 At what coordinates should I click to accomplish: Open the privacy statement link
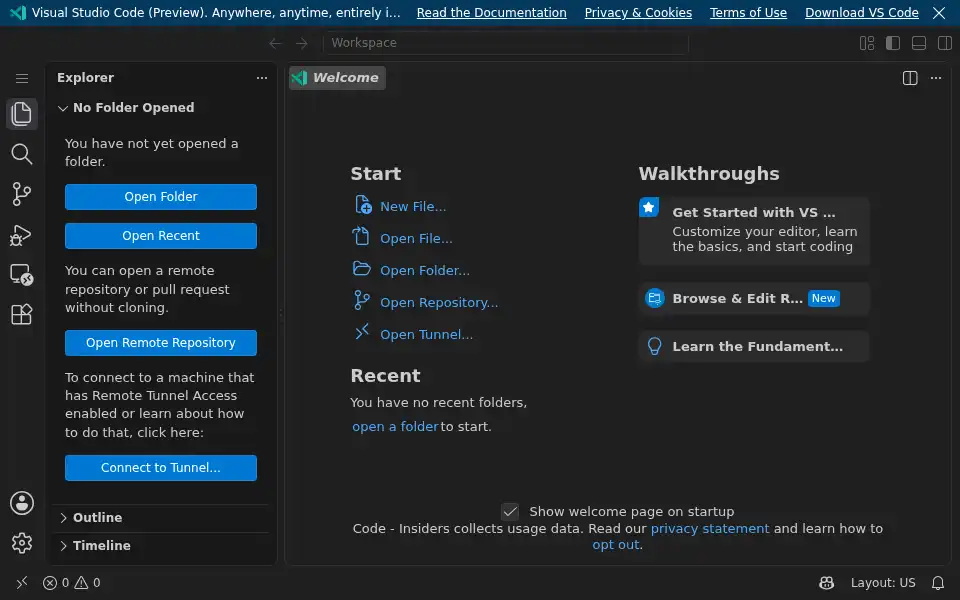(710, 528)
